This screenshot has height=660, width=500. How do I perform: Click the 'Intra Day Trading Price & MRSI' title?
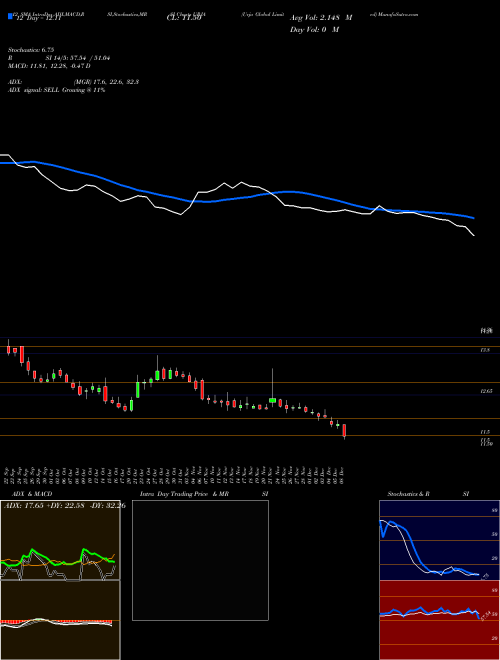(204, 494)
